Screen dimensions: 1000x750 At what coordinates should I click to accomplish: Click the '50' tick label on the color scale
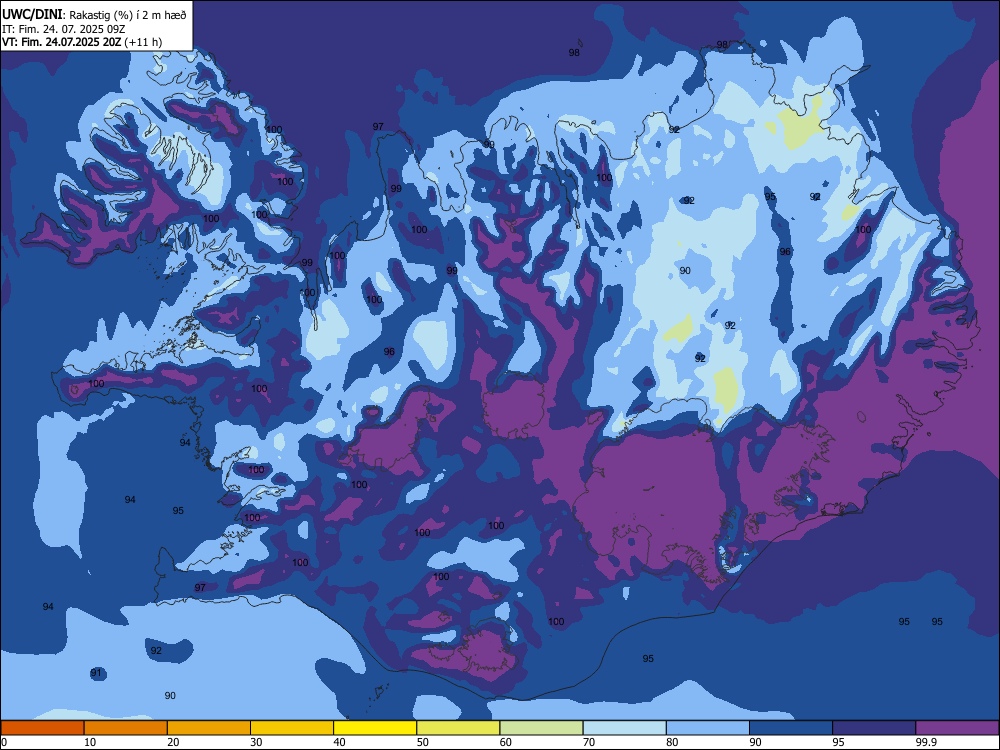422,742
